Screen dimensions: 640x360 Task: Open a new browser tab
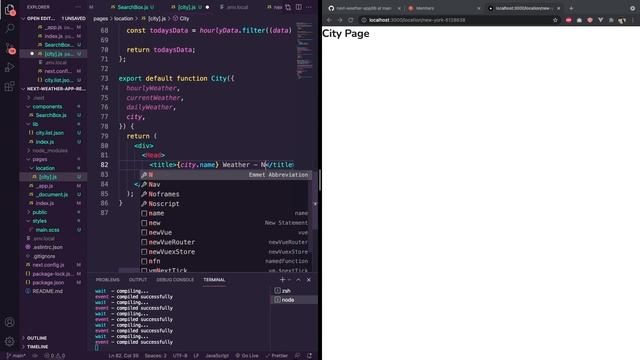pos(571,8)
